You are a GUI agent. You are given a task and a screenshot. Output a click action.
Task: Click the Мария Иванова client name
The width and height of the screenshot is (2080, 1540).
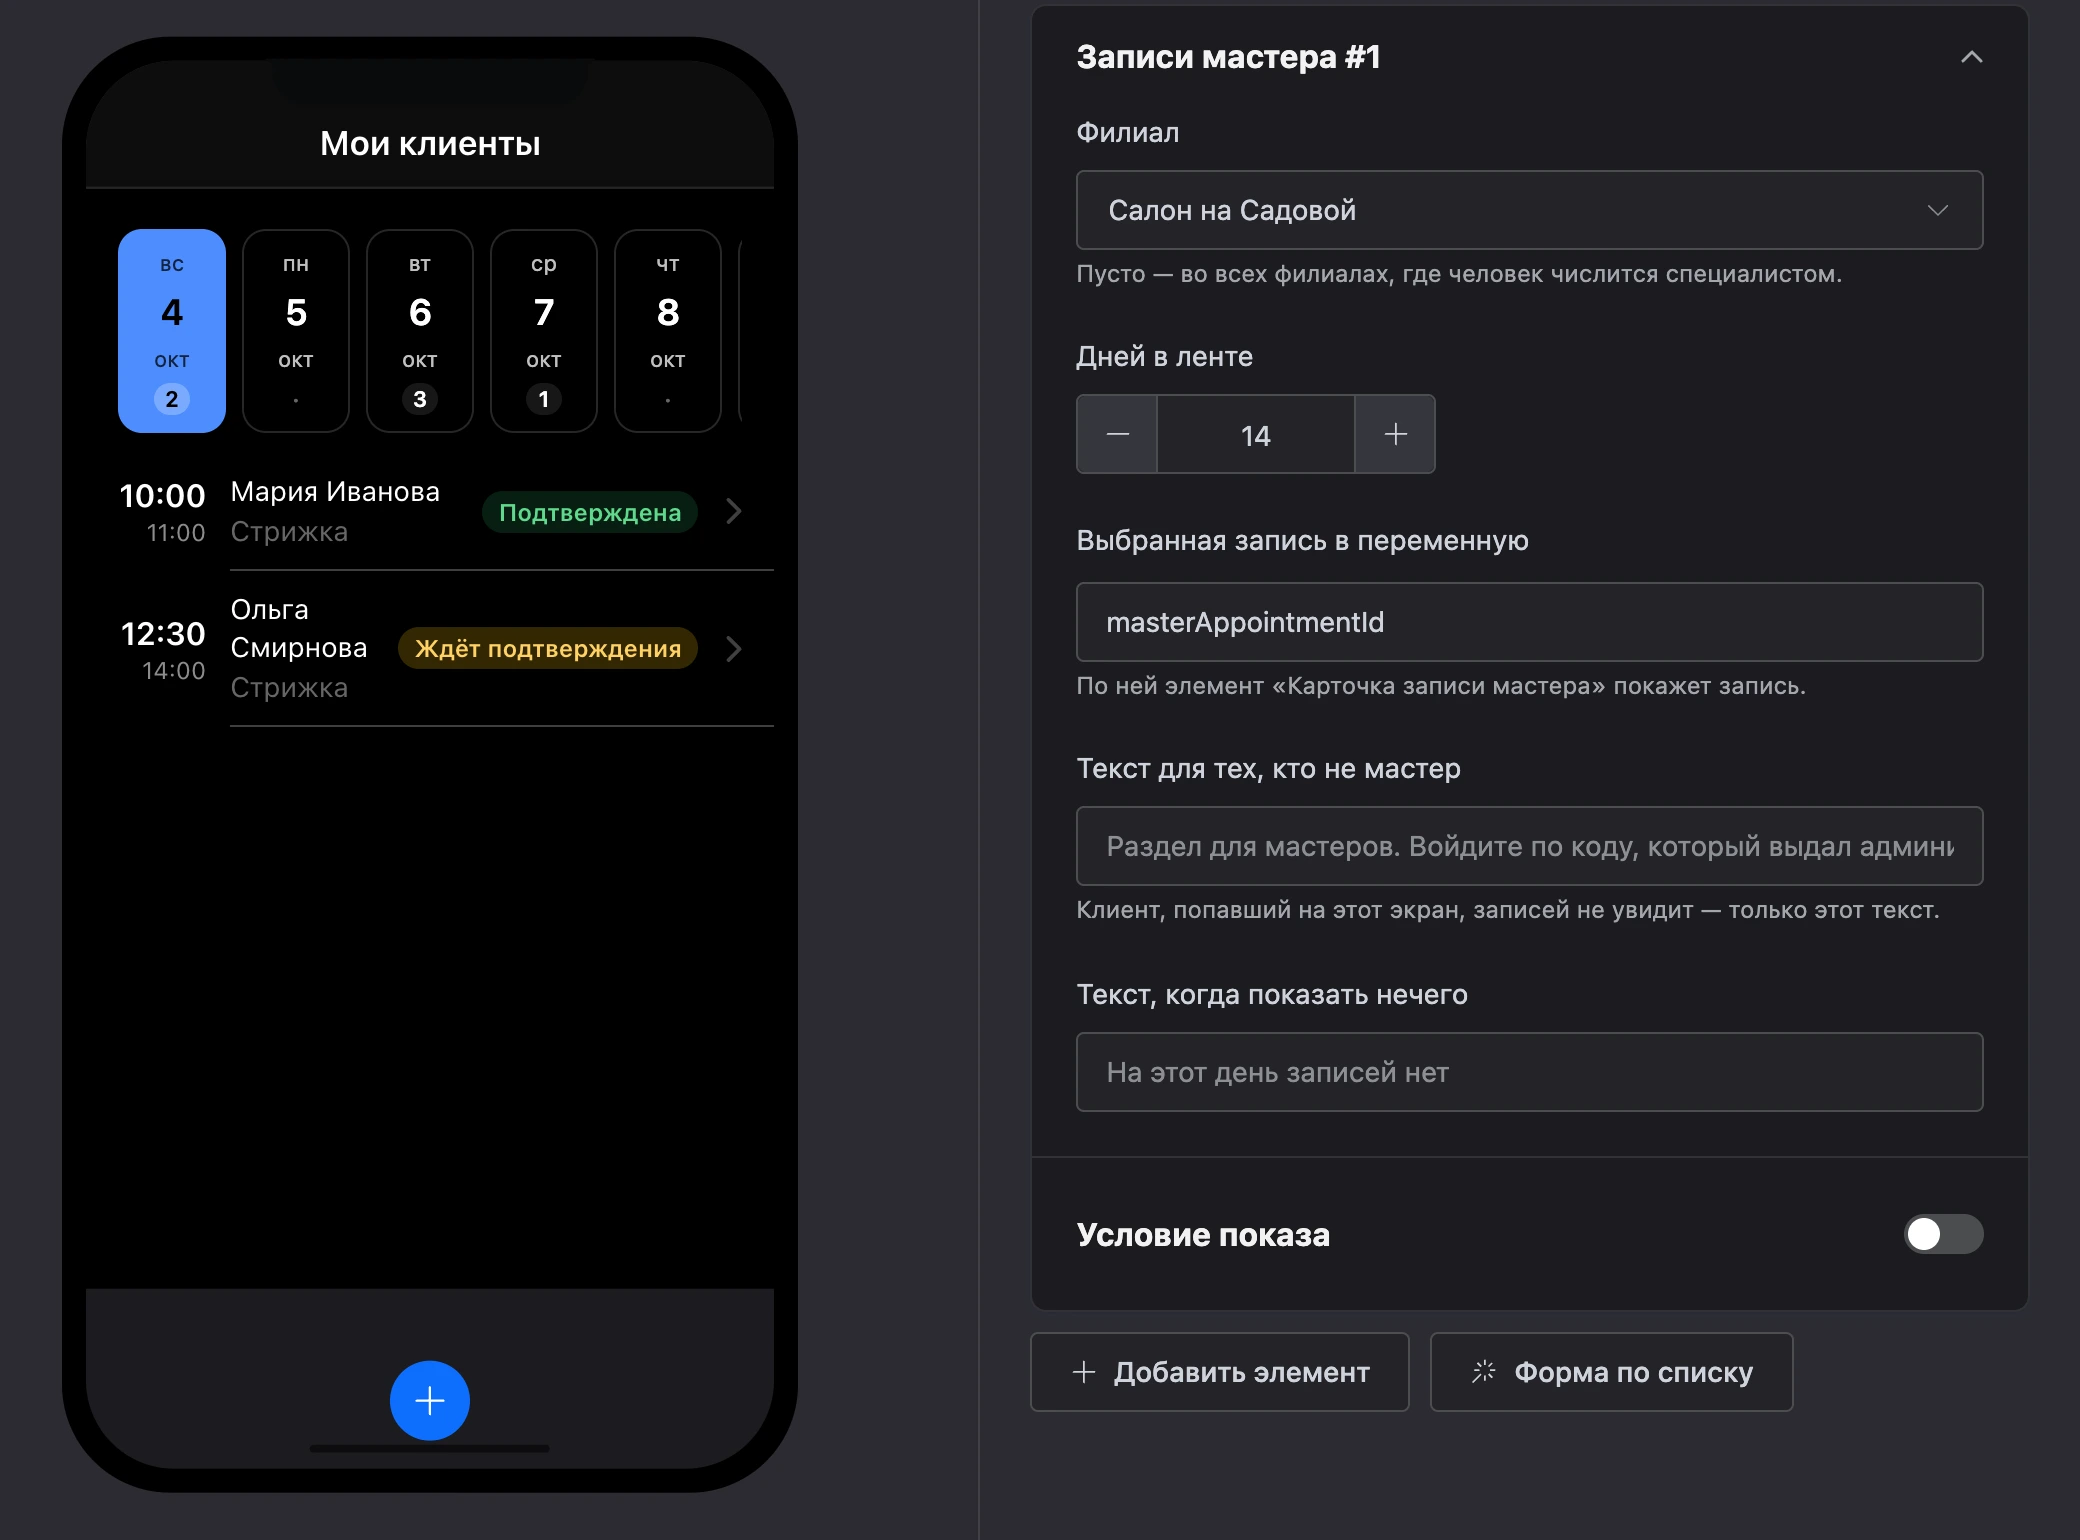335,492
